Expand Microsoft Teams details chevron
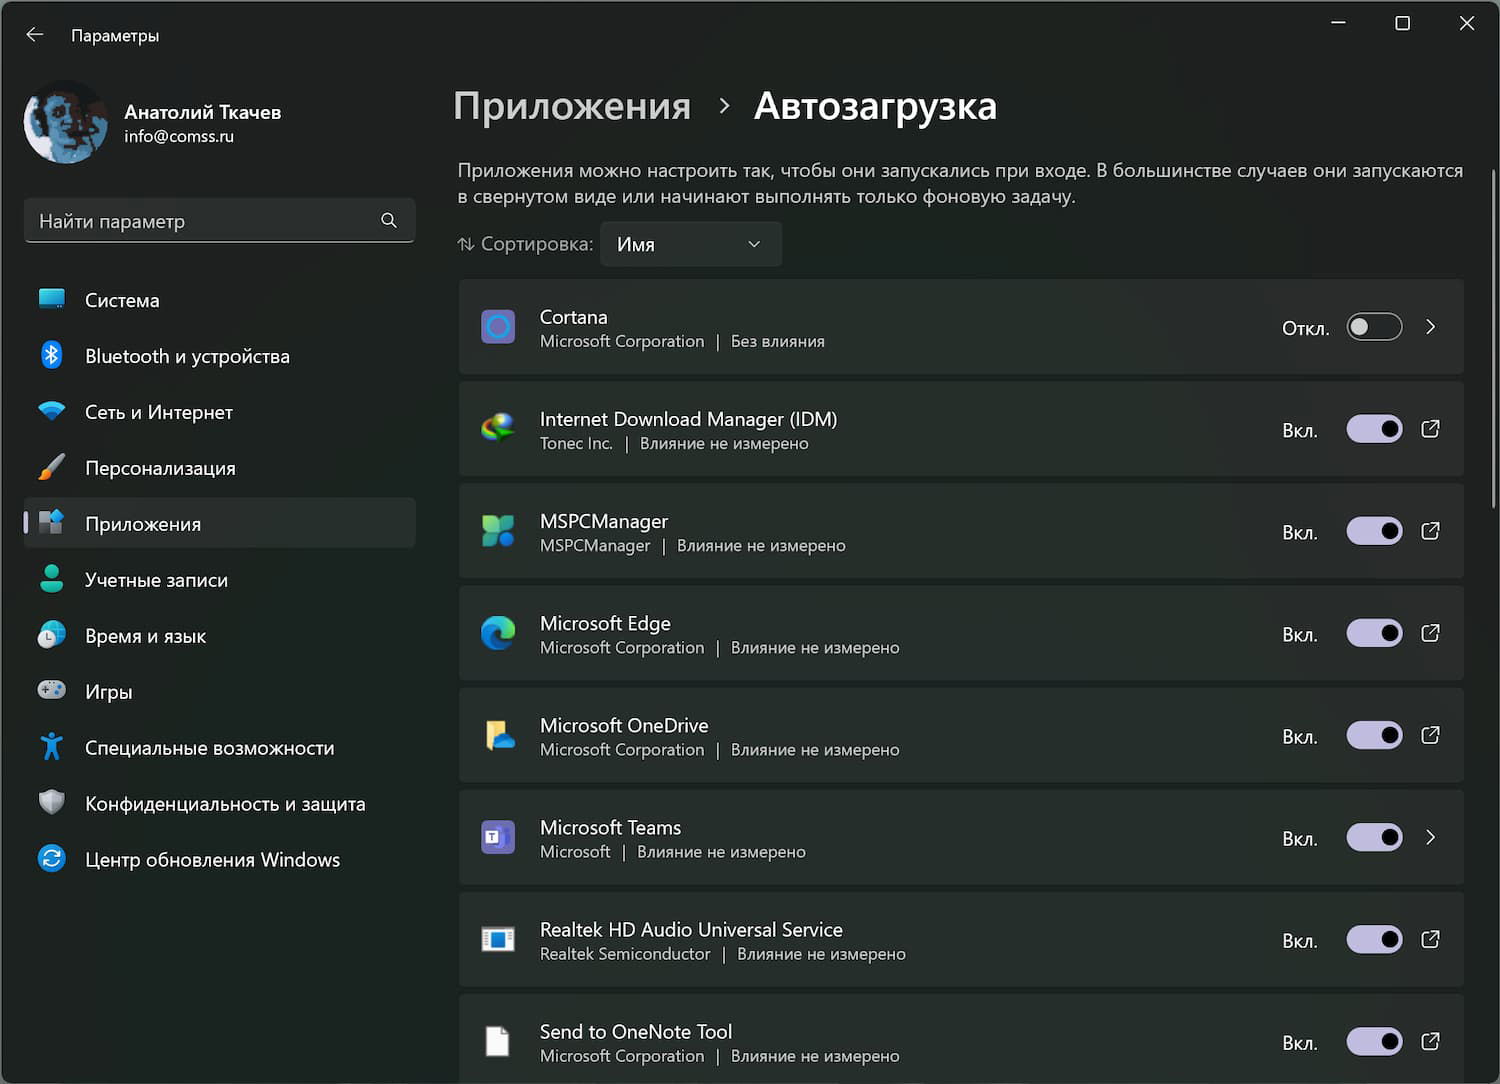 (x=1430, y=837)
